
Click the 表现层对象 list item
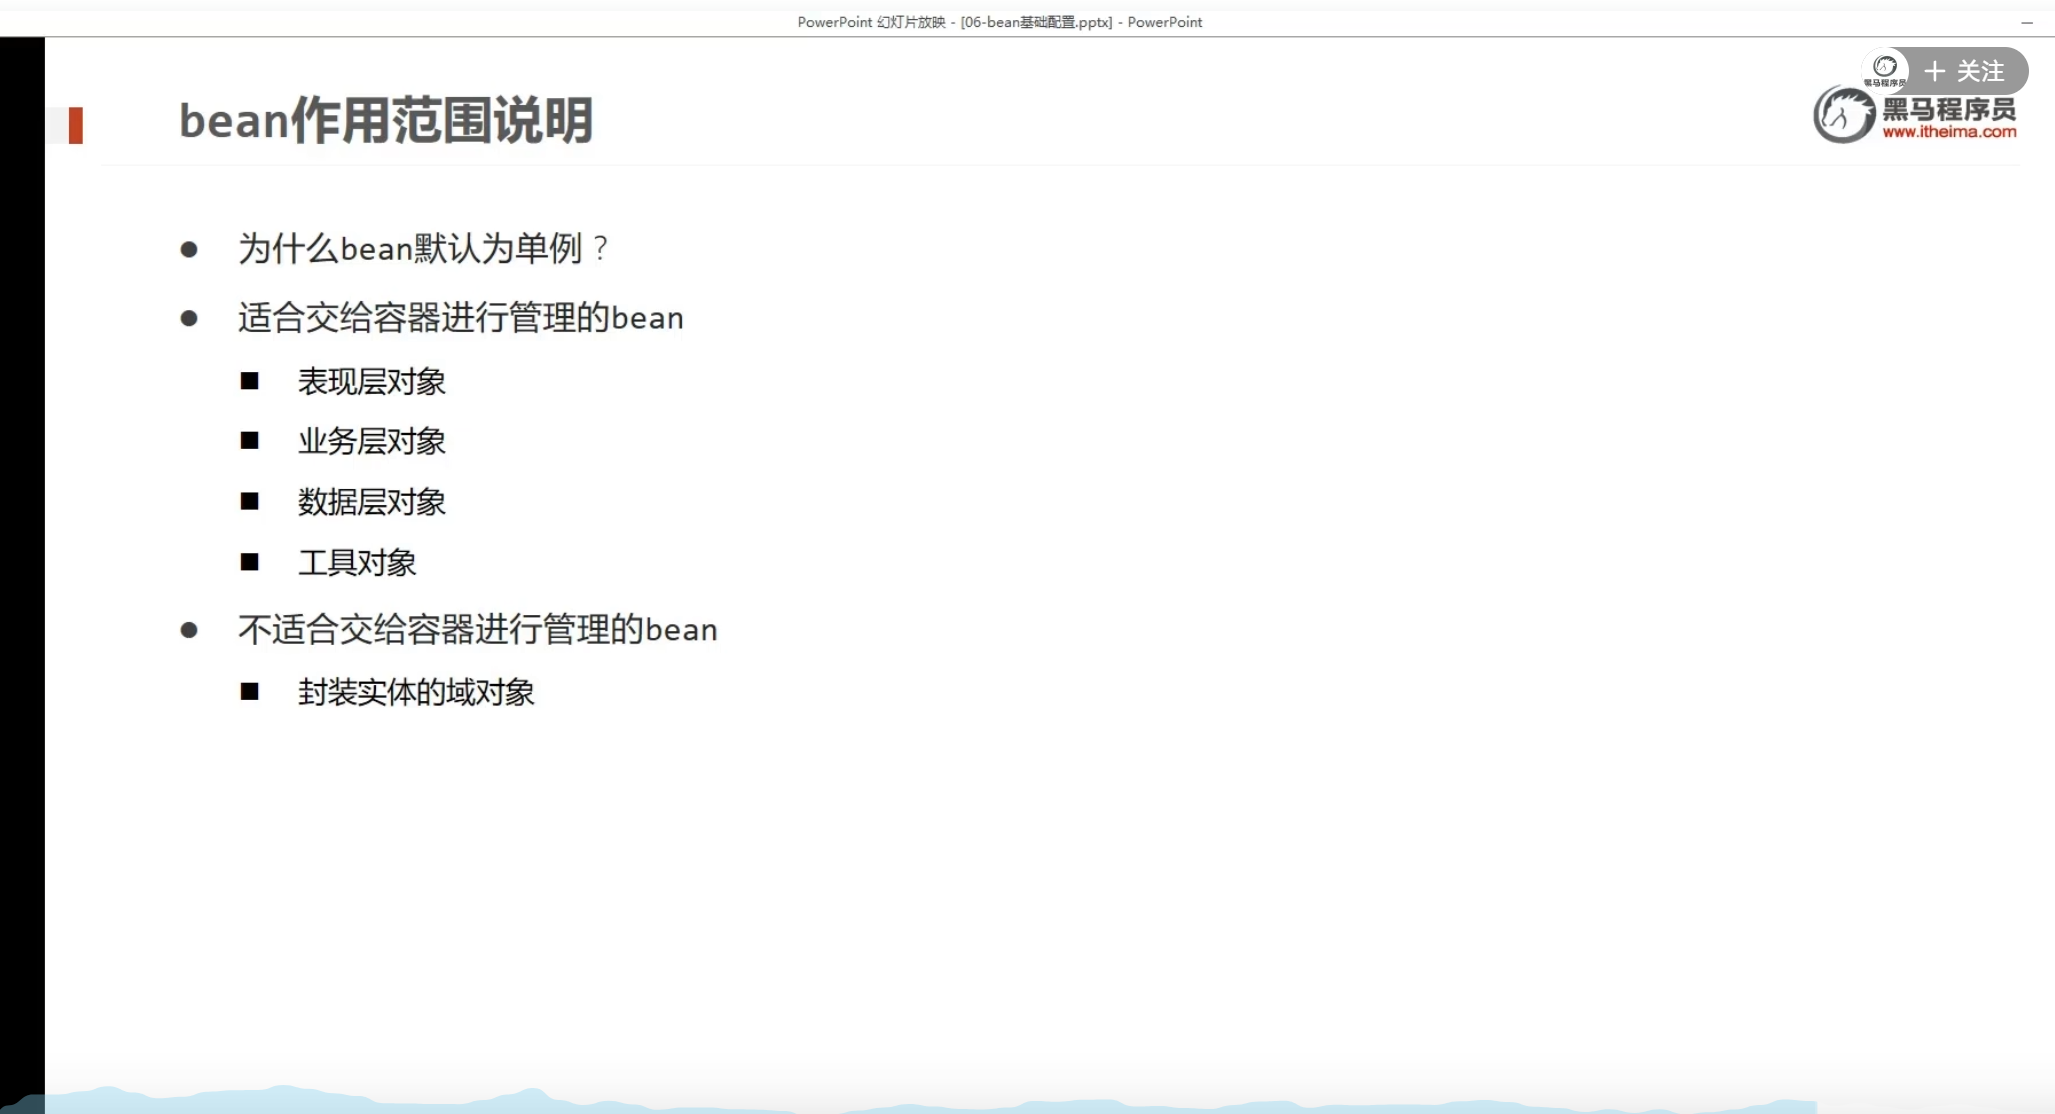[x=371, y=381]
